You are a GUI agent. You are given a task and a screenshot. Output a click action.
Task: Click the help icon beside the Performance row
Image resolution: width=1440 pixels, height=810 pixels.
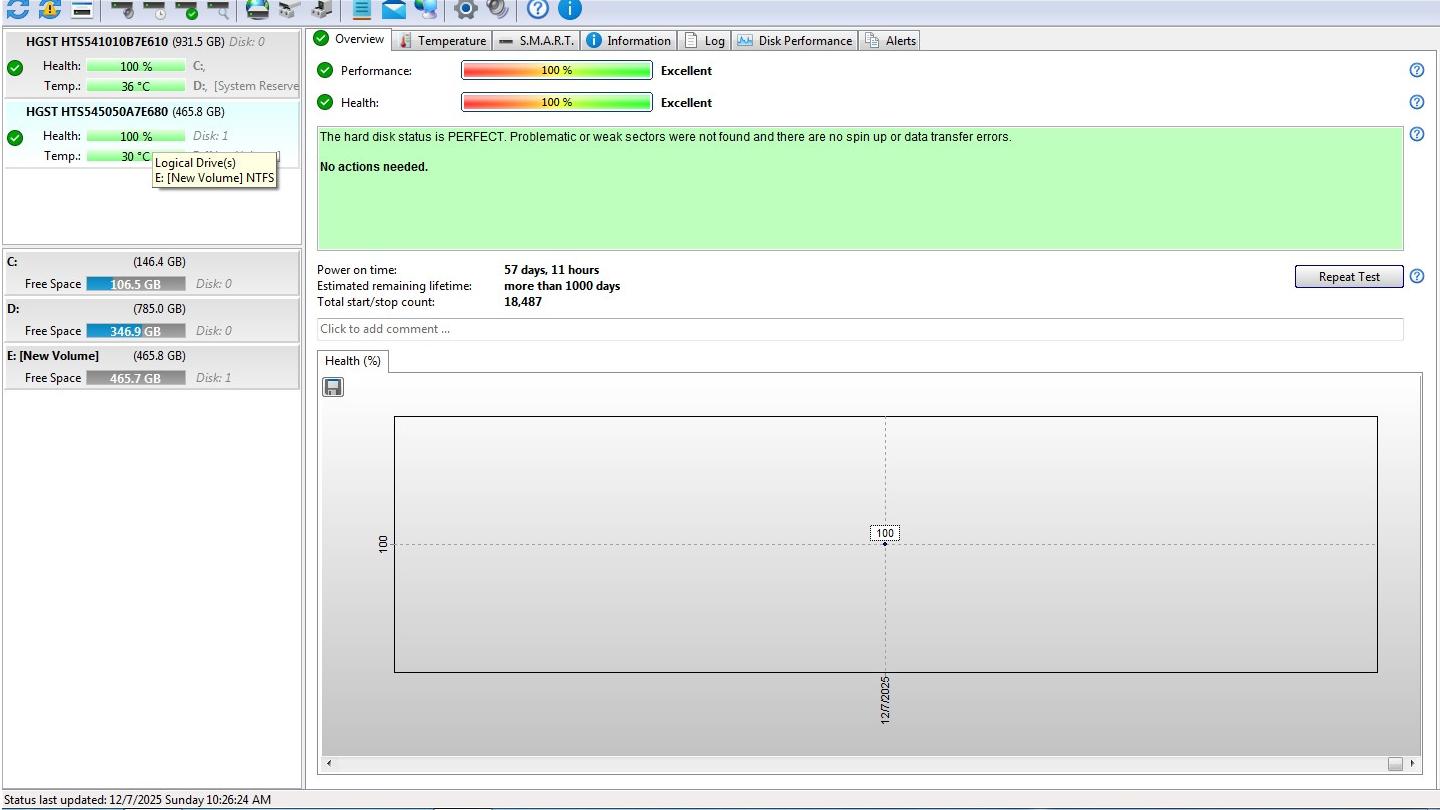tap(1416, 70)
